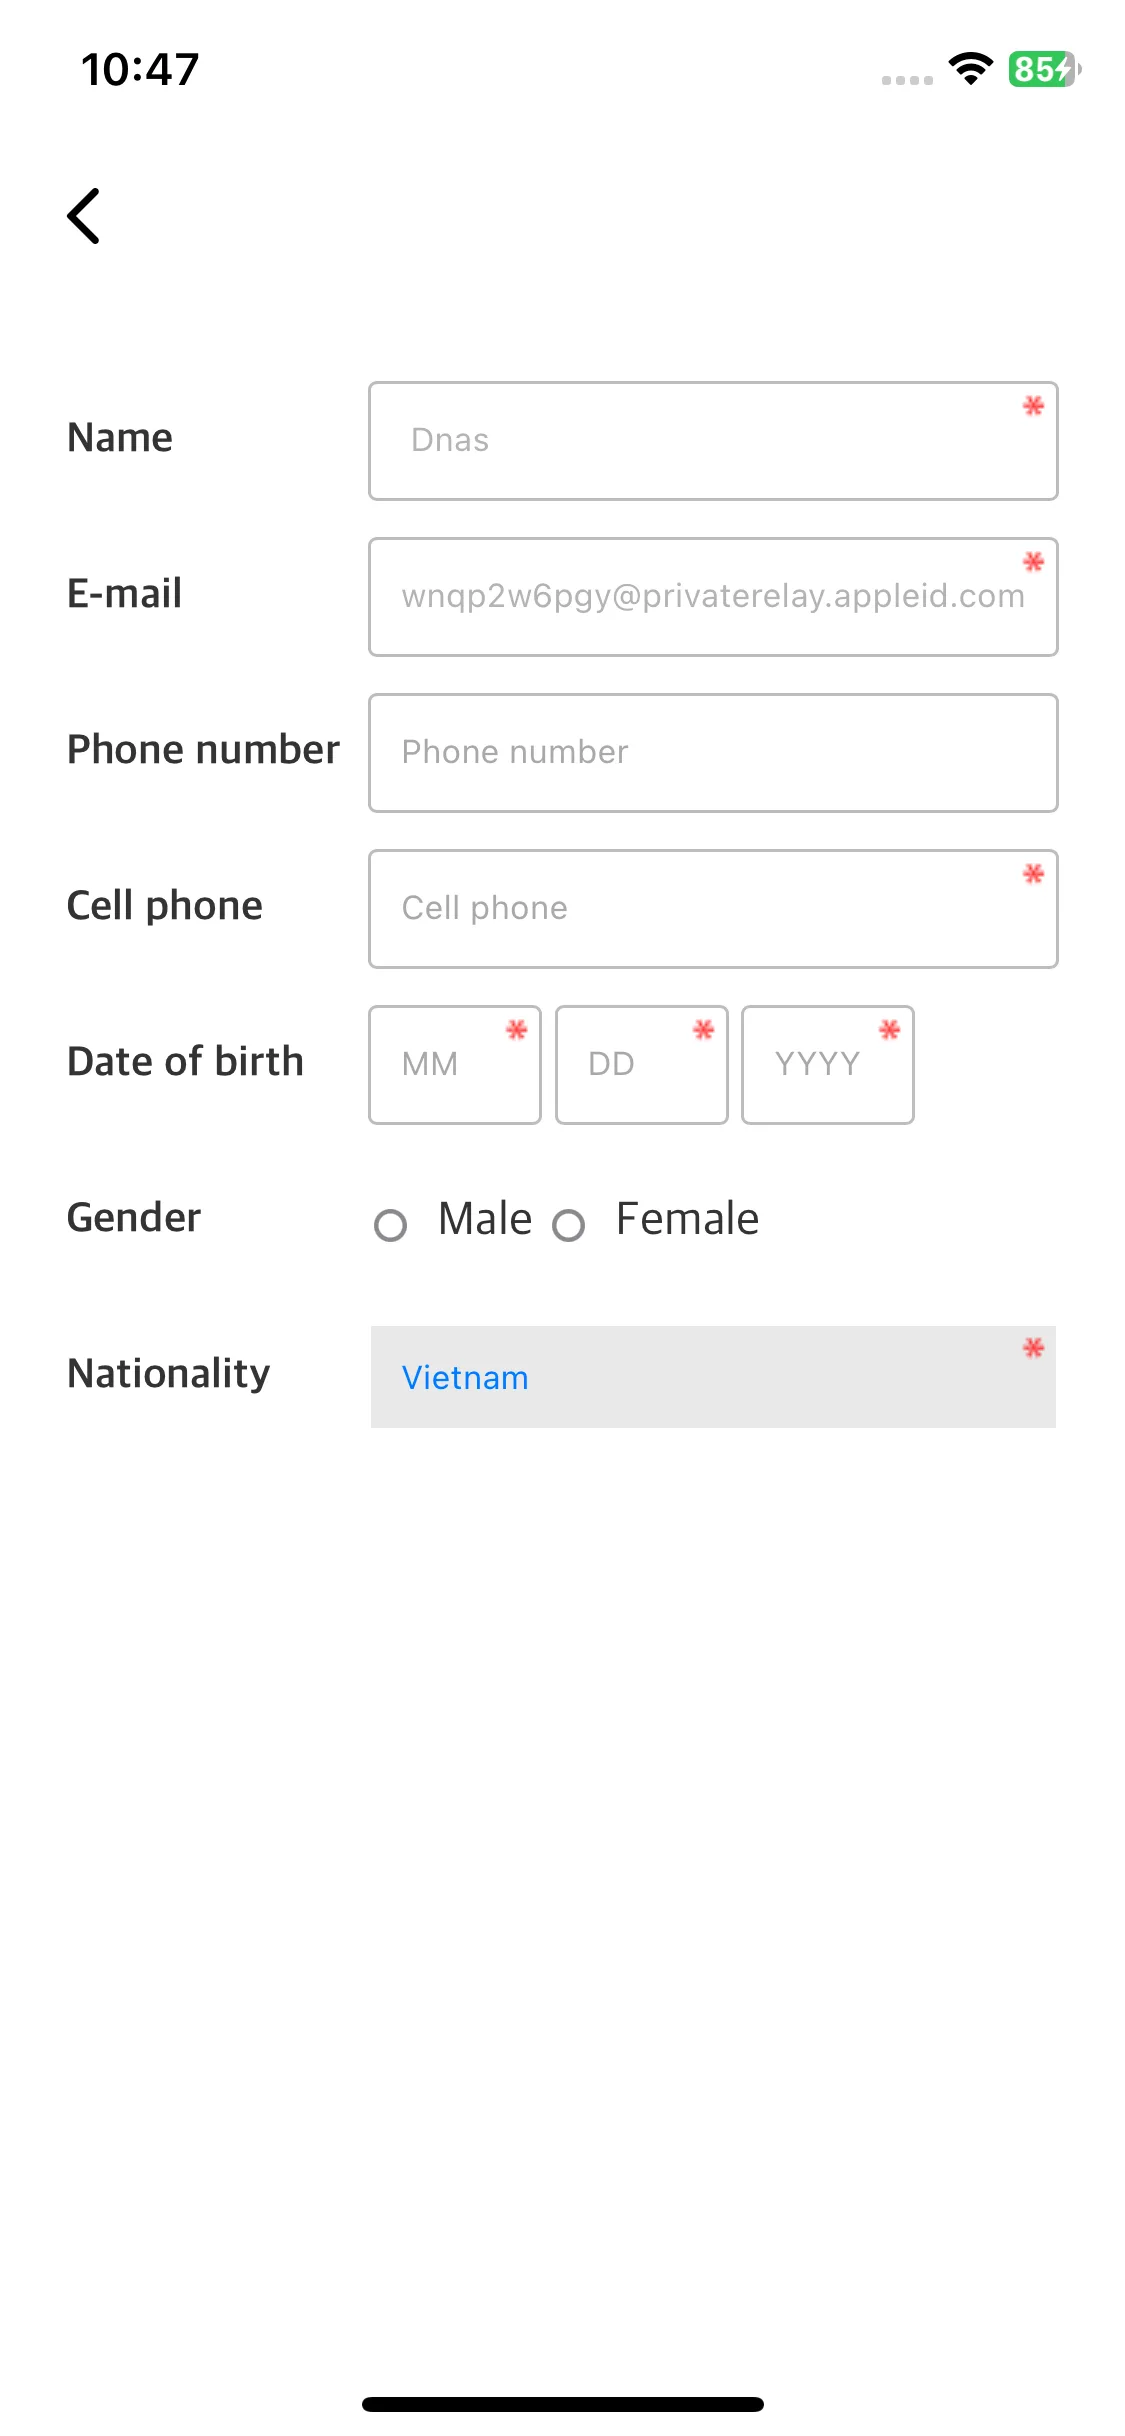Tap the red asterisk in YYYY field

click(x=889, y=1029)
